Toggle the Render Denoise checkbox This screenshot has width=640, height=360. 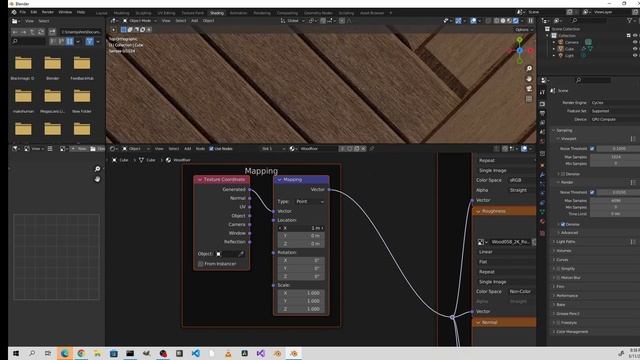(x=563, y=224)
